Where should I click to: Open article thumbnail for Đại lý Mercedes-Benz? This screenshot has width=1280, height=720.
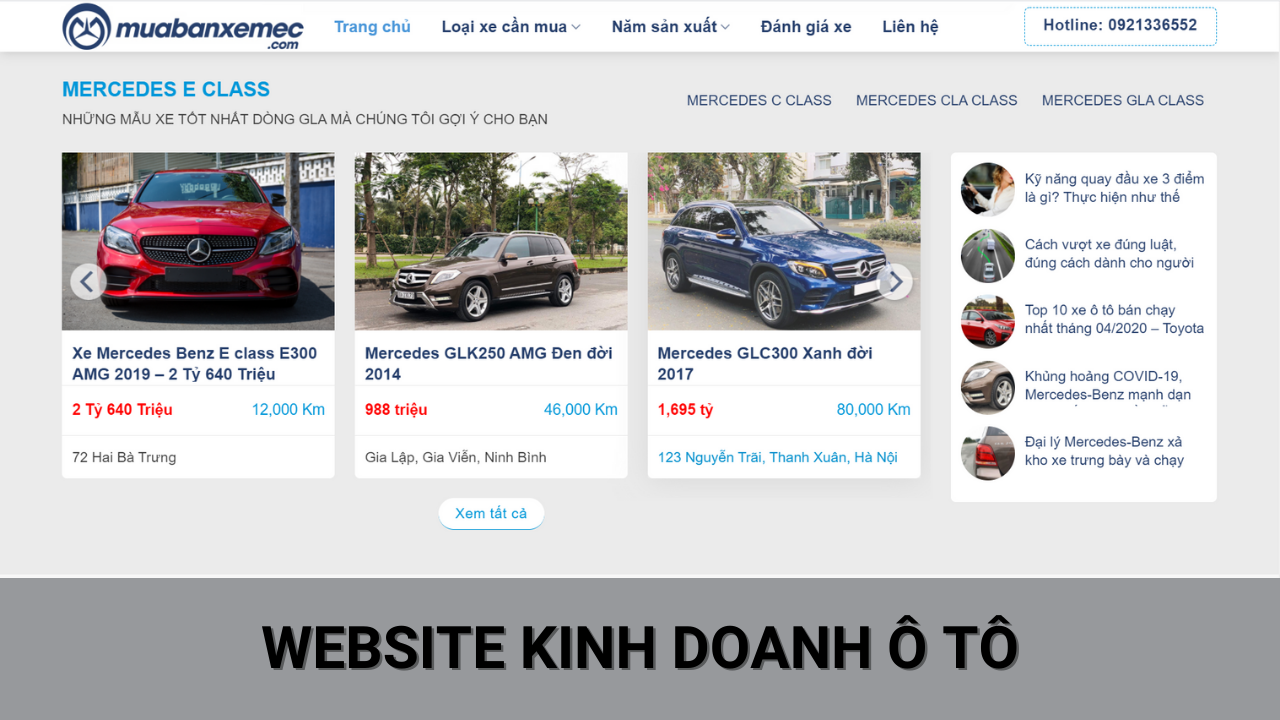click(988, 453)
